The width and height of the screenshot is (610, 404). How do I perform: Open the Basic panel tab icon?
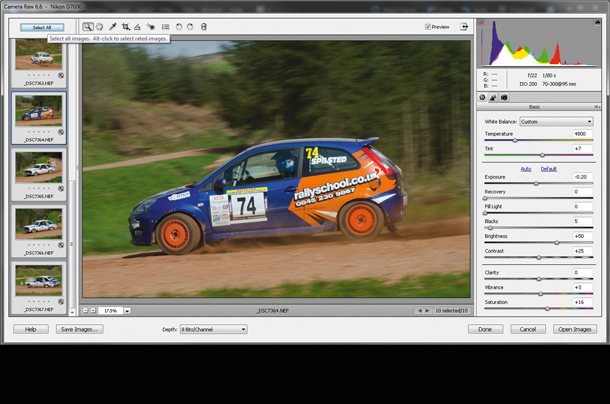click(482, 97)
